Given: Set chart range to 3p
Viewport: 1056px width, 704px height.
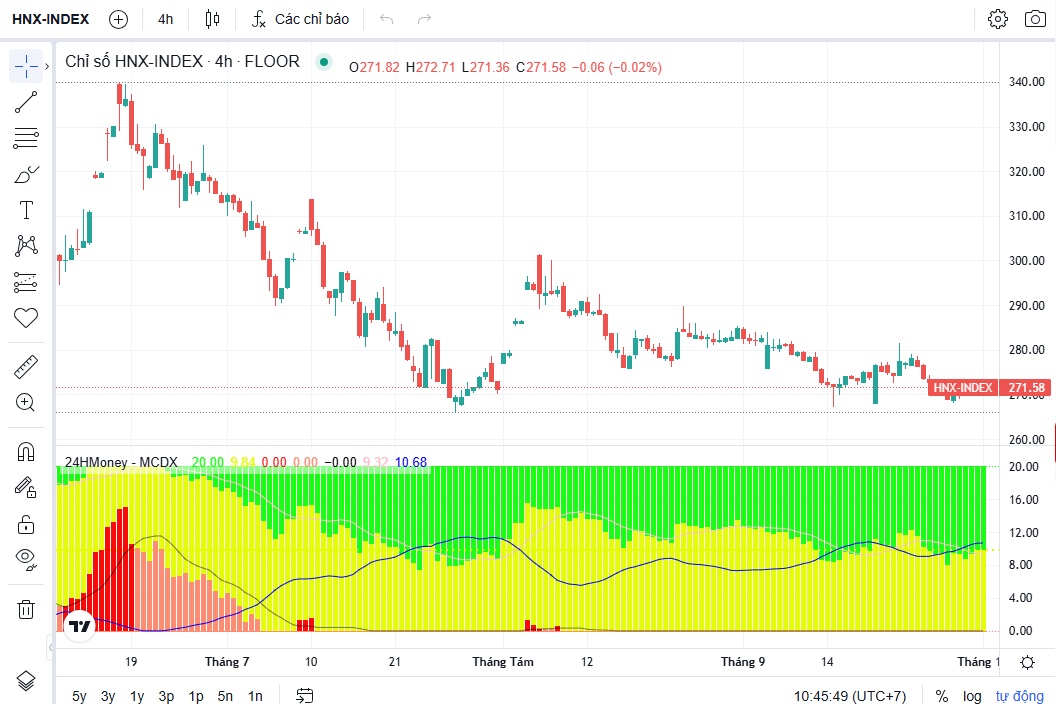Looking at the screenshot, I should tap(166, 696).
